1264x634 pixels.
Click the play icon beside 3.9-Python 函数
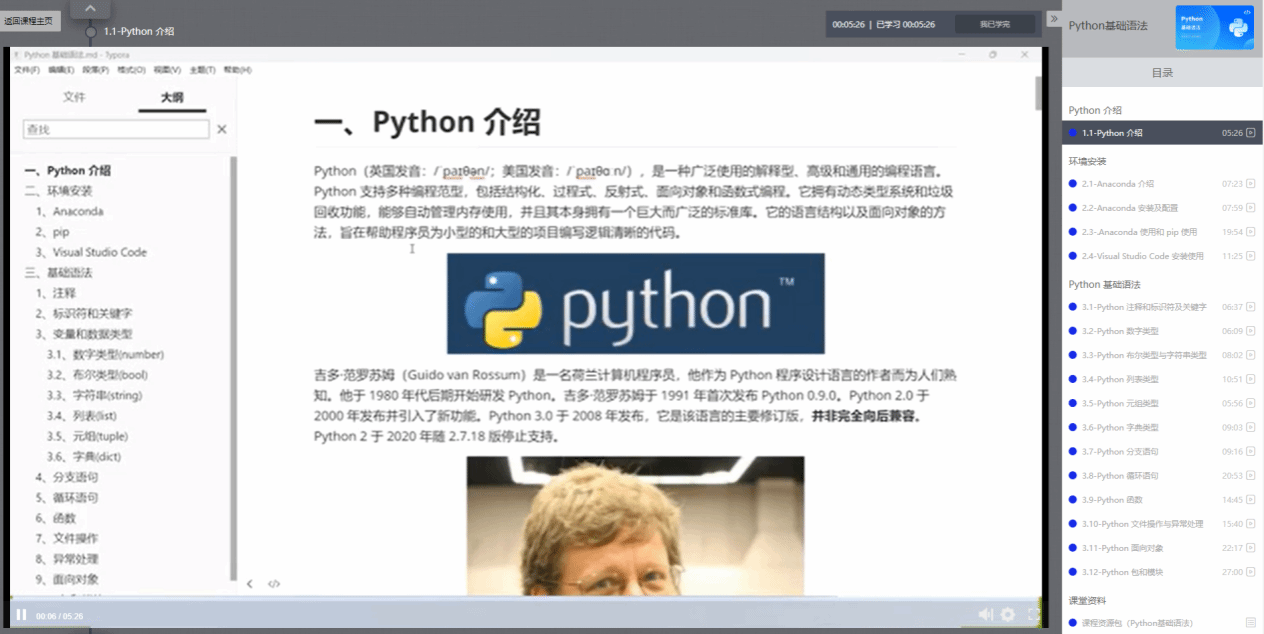point(1250,500)
